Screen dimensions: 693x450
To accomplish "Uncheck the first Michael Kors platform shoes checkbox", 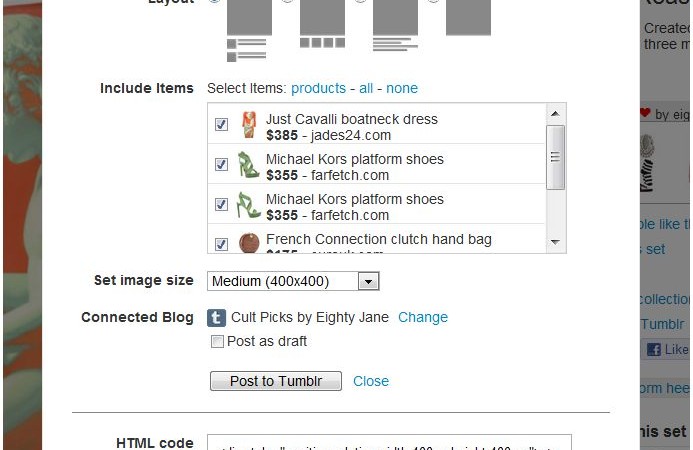I will [x=221, y=164].
